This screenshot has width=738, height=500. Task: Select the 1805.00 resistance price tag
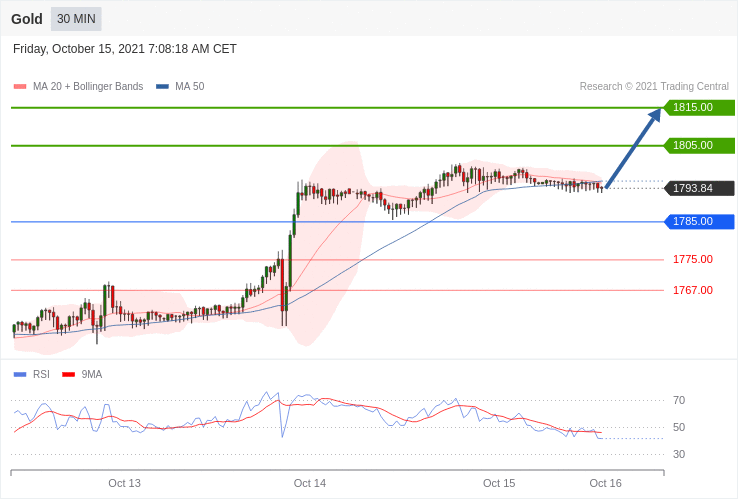[699, 145]
